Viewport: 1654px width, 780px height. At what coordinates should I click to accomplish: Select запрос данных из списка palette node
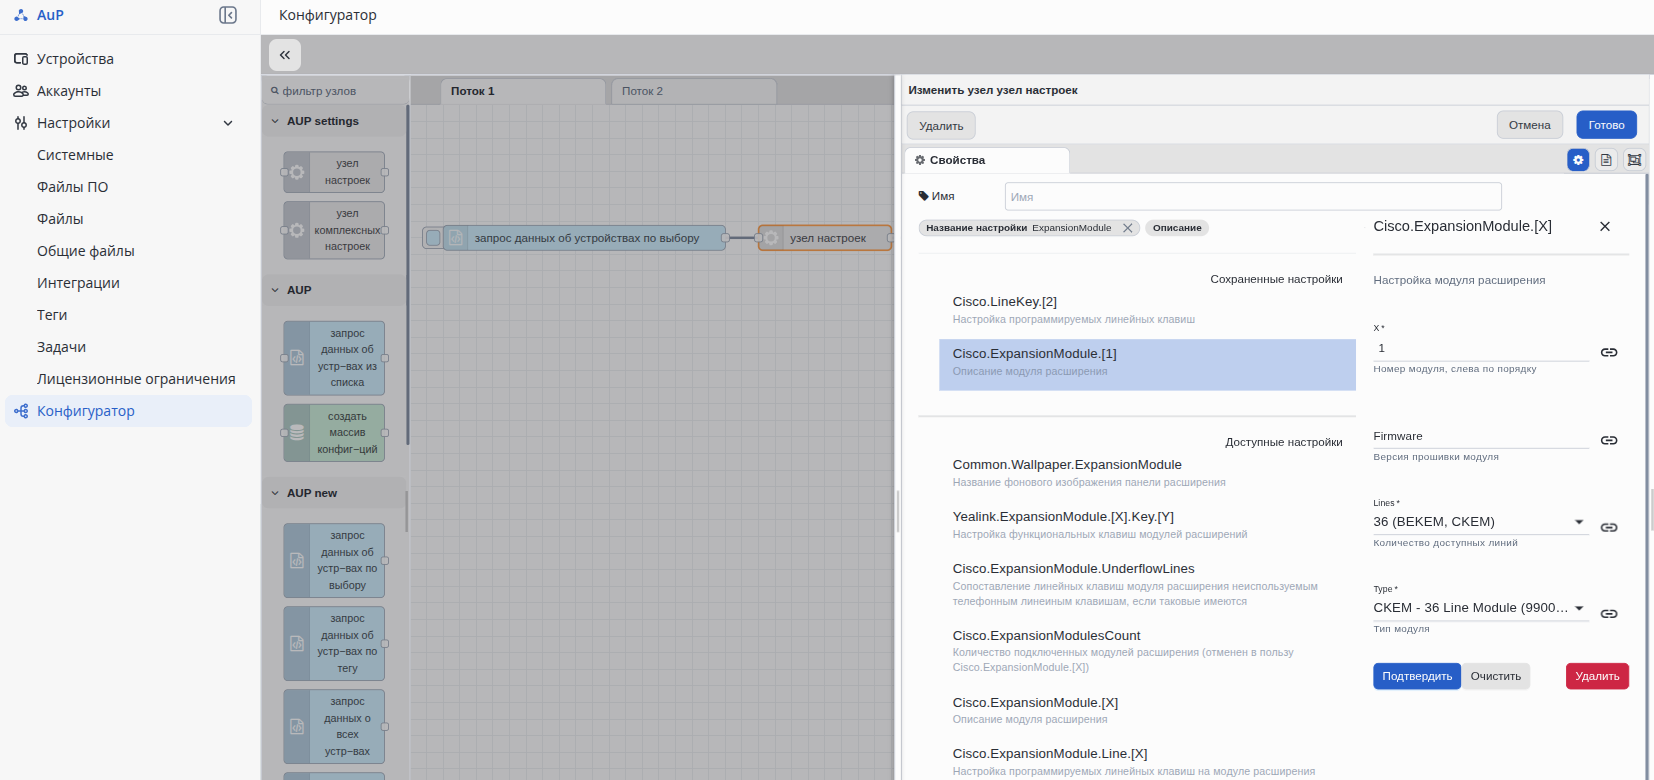tap(334, 358)
